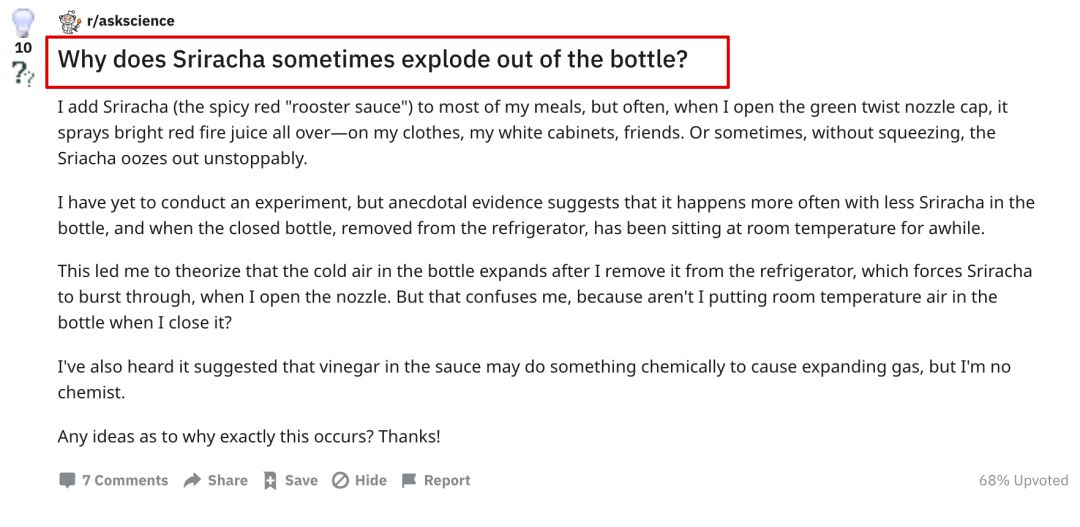The image size is (1080, 527).
Task: Select the Report text label
Action: point(447,480)
